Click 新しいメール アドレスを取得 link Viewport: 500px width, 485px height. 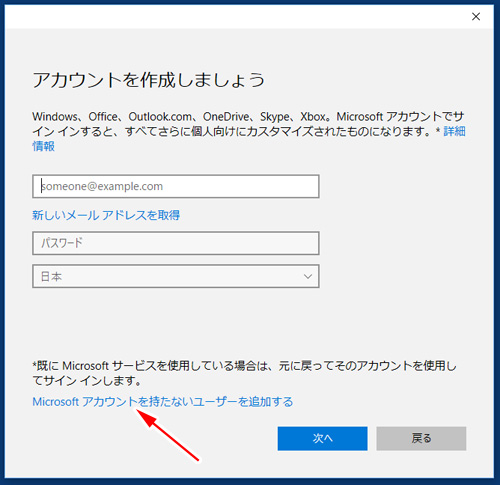click(x=106, y=215)
